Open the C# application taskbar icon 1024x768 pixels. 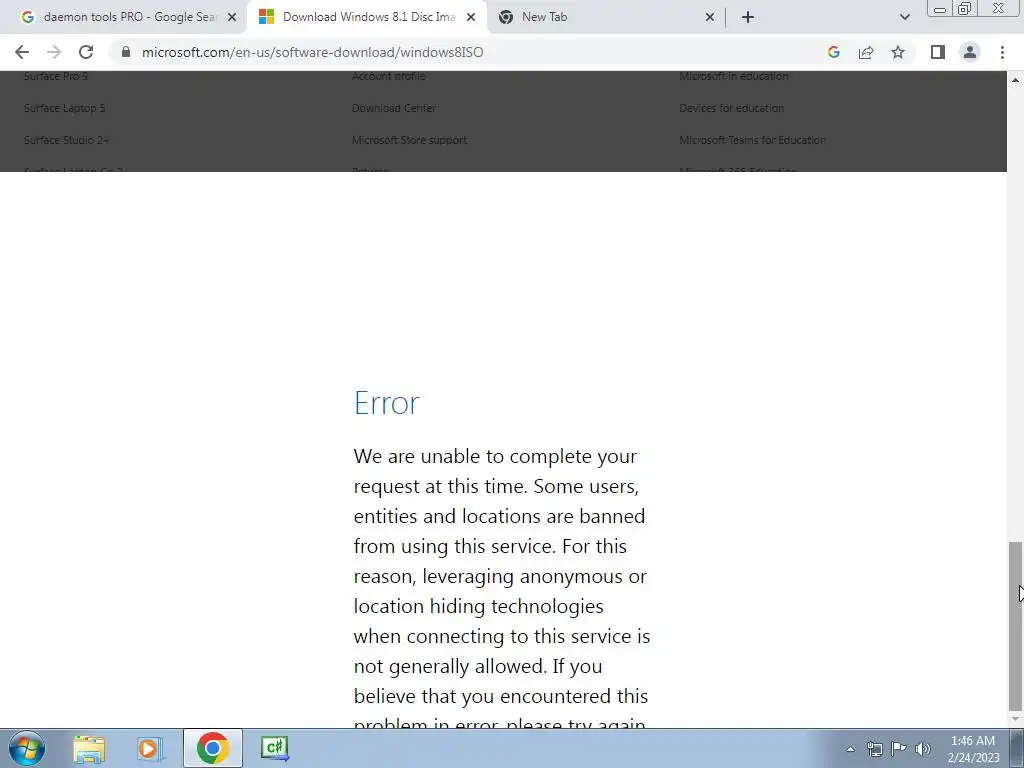tap(274, 748)
